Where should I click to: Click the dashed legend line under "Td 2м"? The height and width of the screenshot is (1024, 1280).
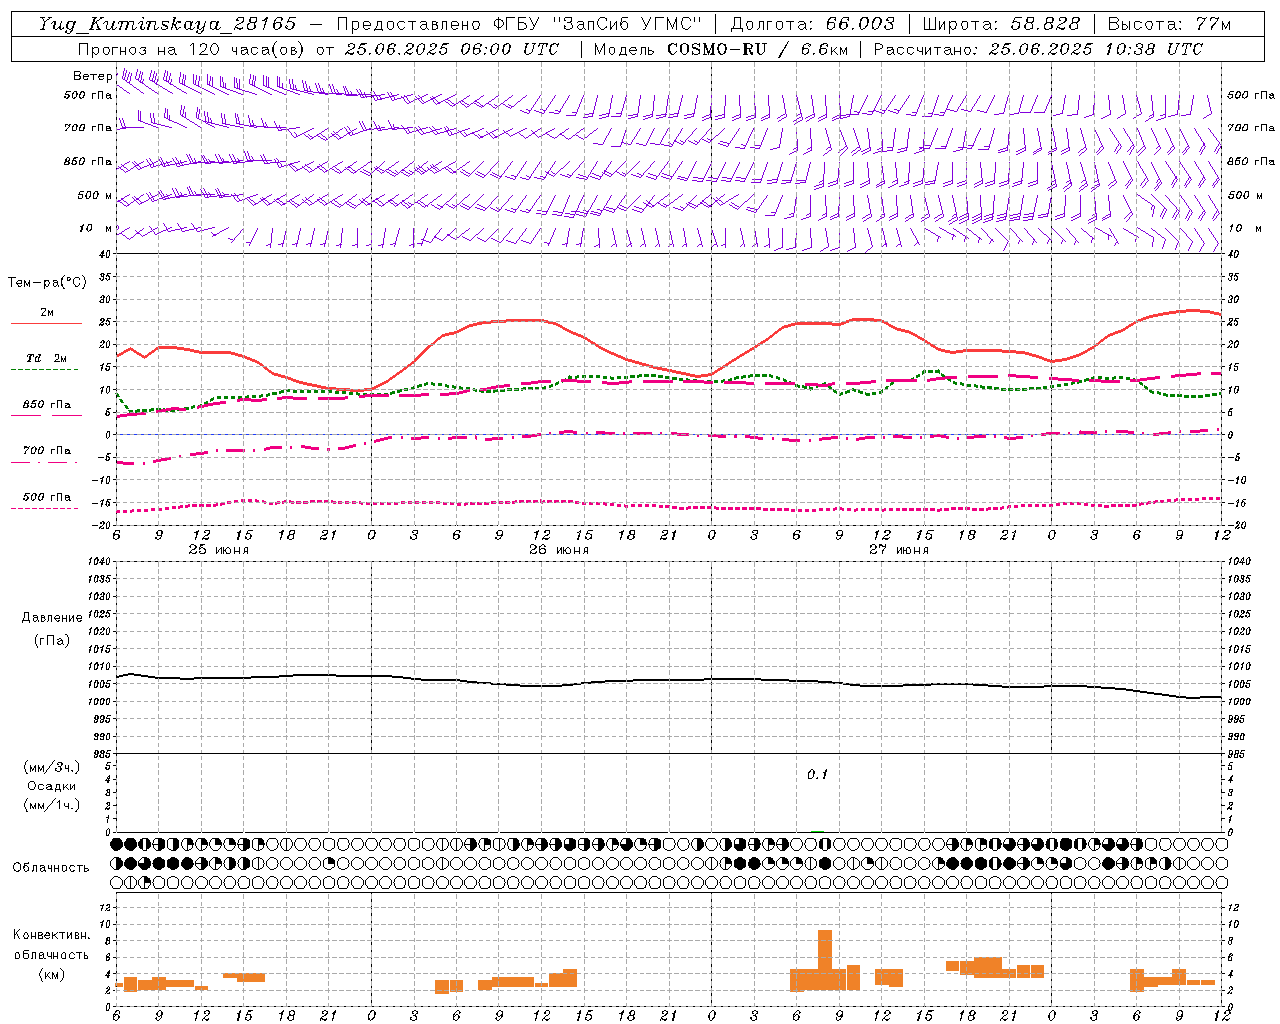click(x=45, y=369)
